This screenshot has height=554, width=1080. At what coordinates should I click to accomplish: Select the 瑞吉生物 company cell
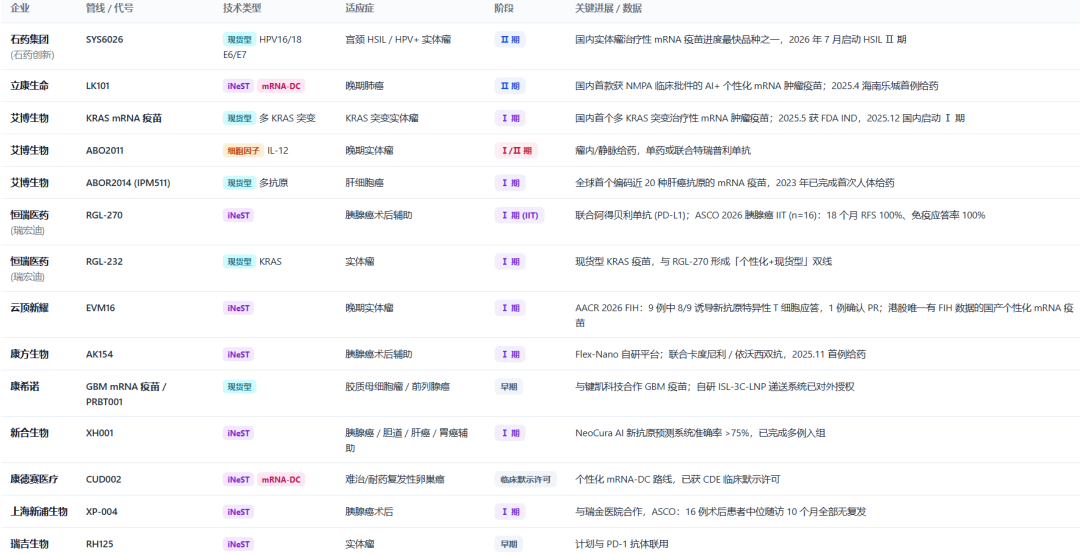30,544
